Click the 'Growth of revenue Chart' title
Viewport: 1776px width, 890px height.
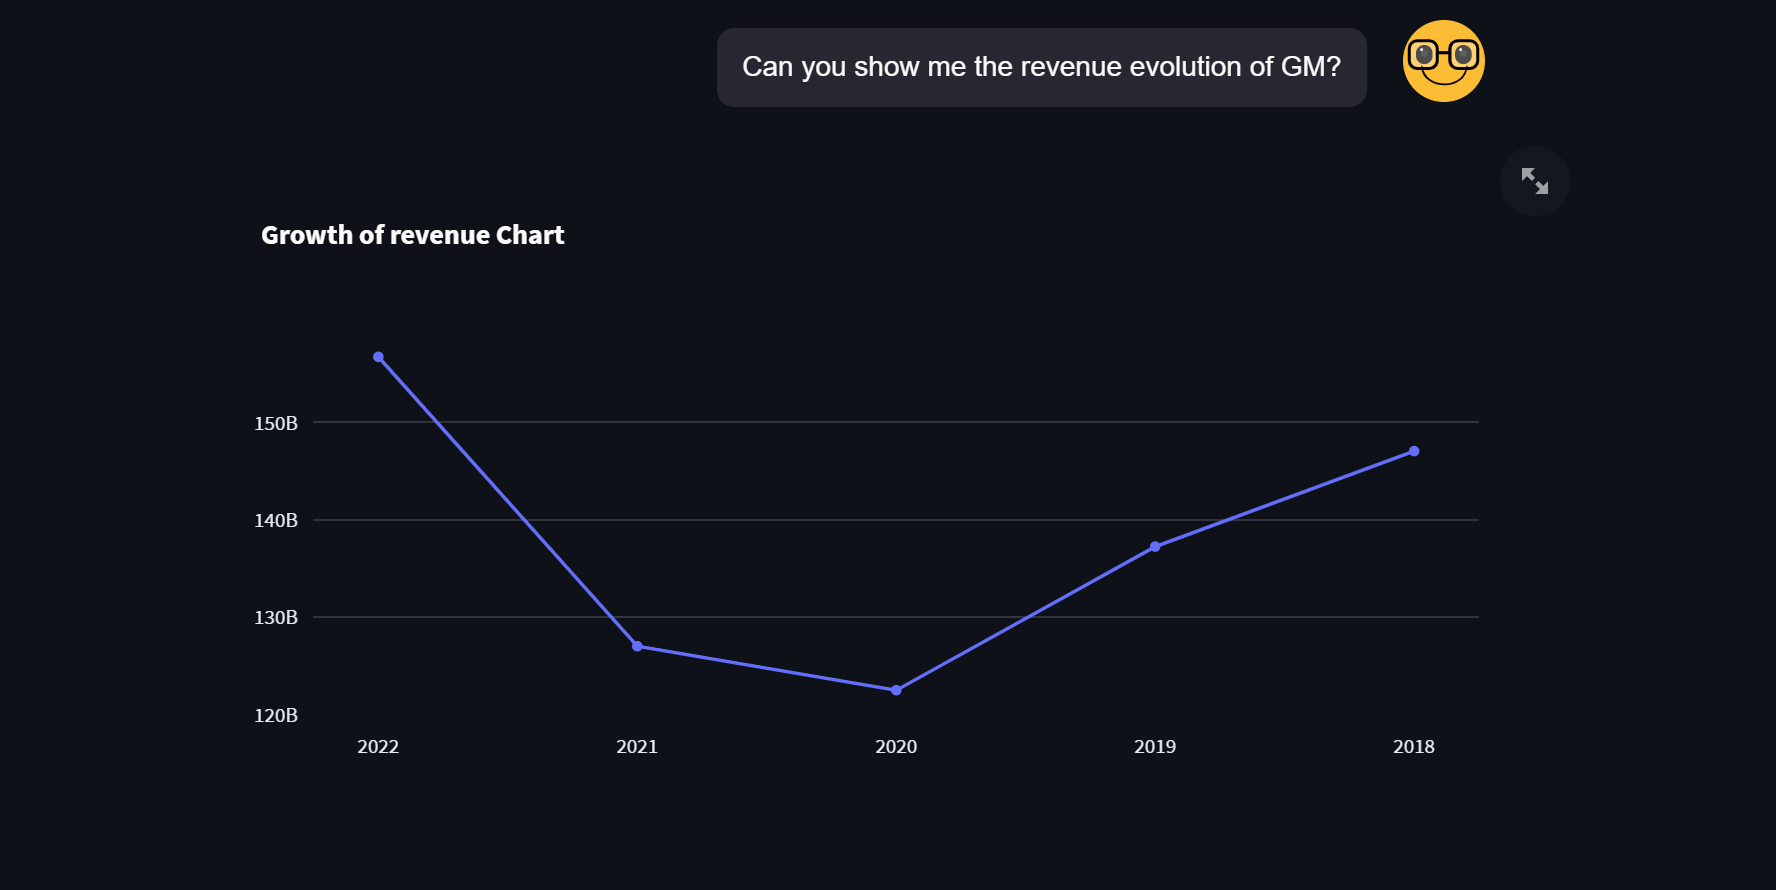click(413, 235)
